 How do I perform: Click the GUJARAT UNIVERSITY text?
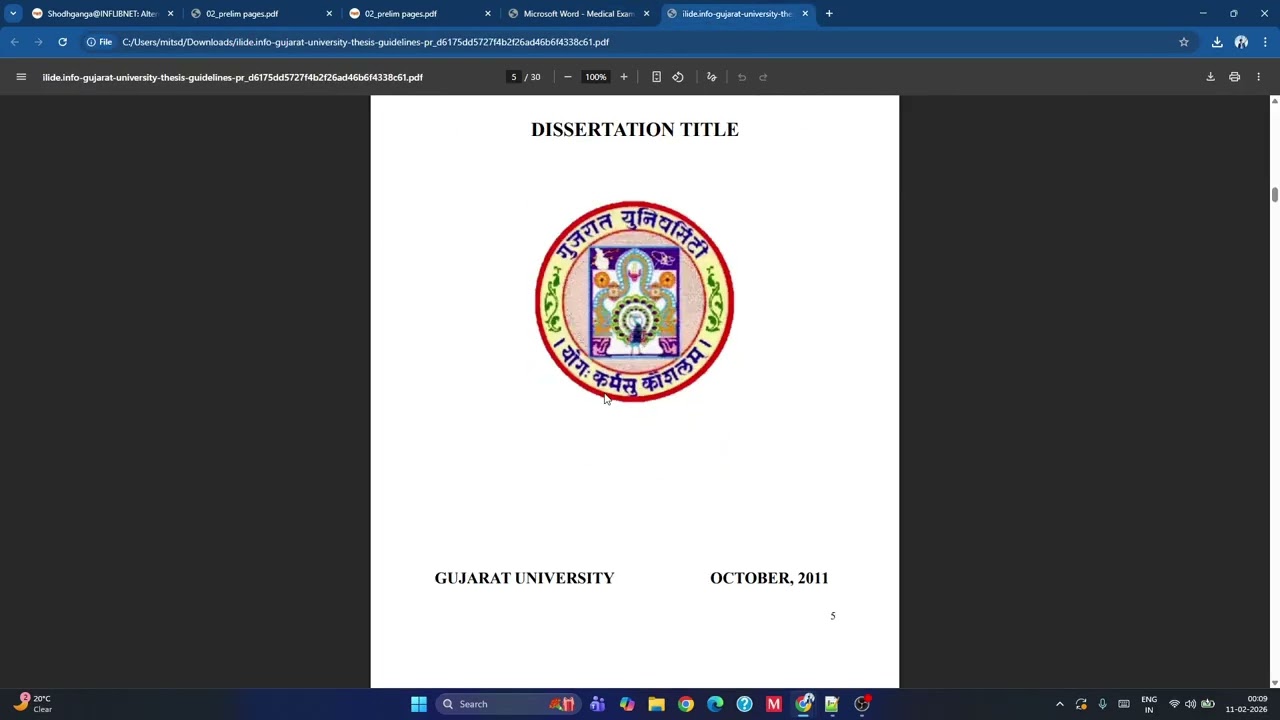pyautogui.click(x=524, y=578)
